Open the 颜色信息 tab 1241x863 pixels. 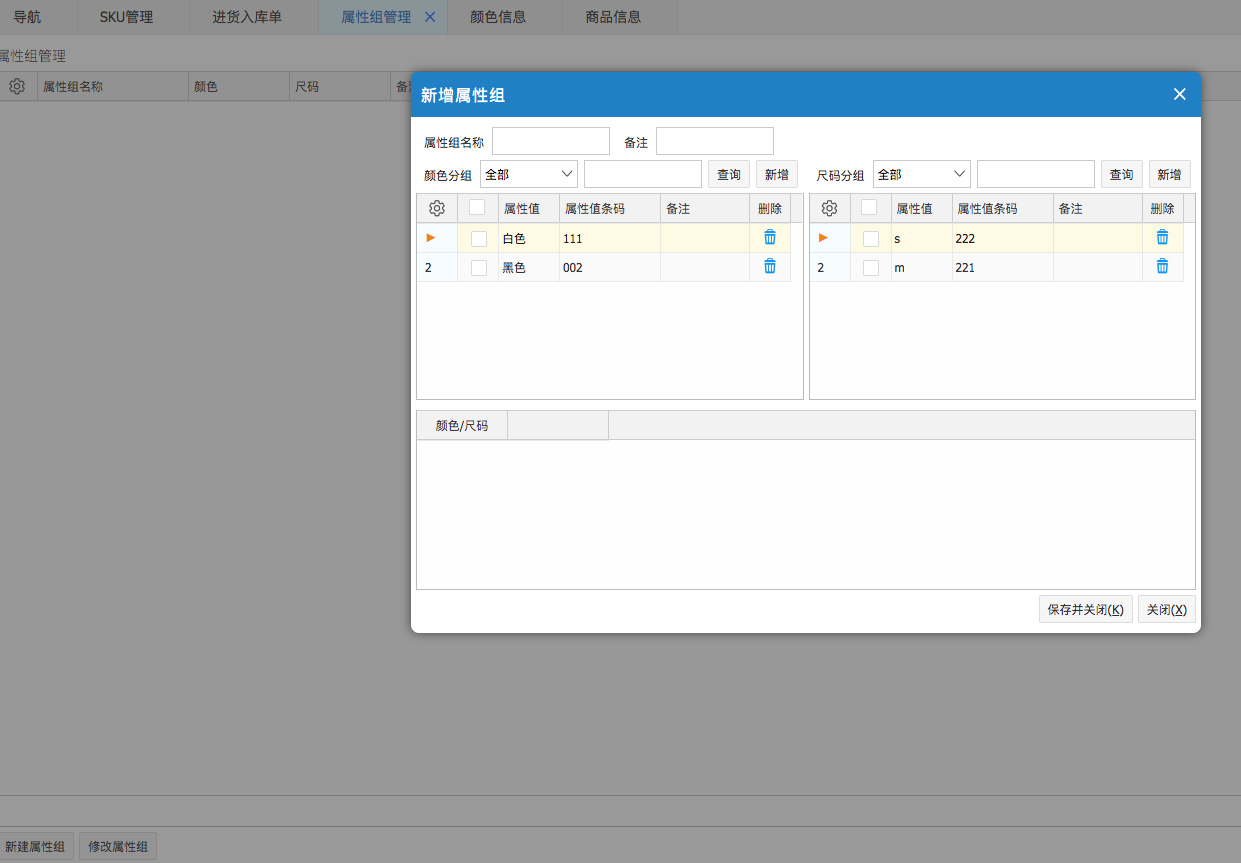pos(498,17)
